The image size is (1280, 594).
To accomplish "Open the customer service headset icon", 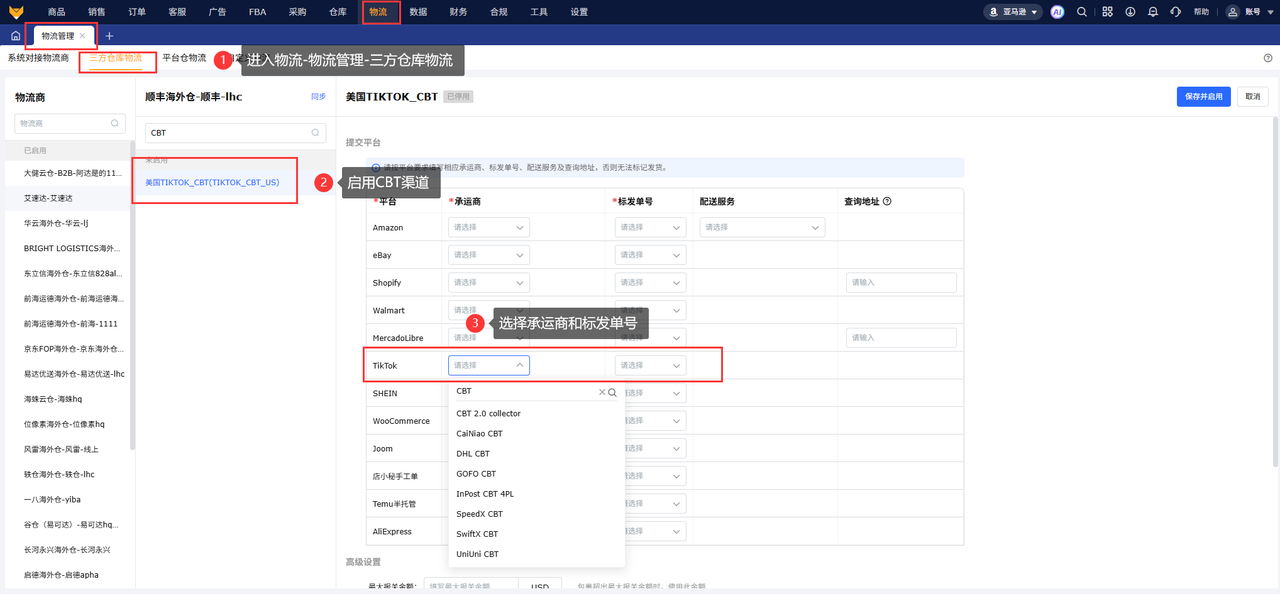I will [x=1176, y=12].
